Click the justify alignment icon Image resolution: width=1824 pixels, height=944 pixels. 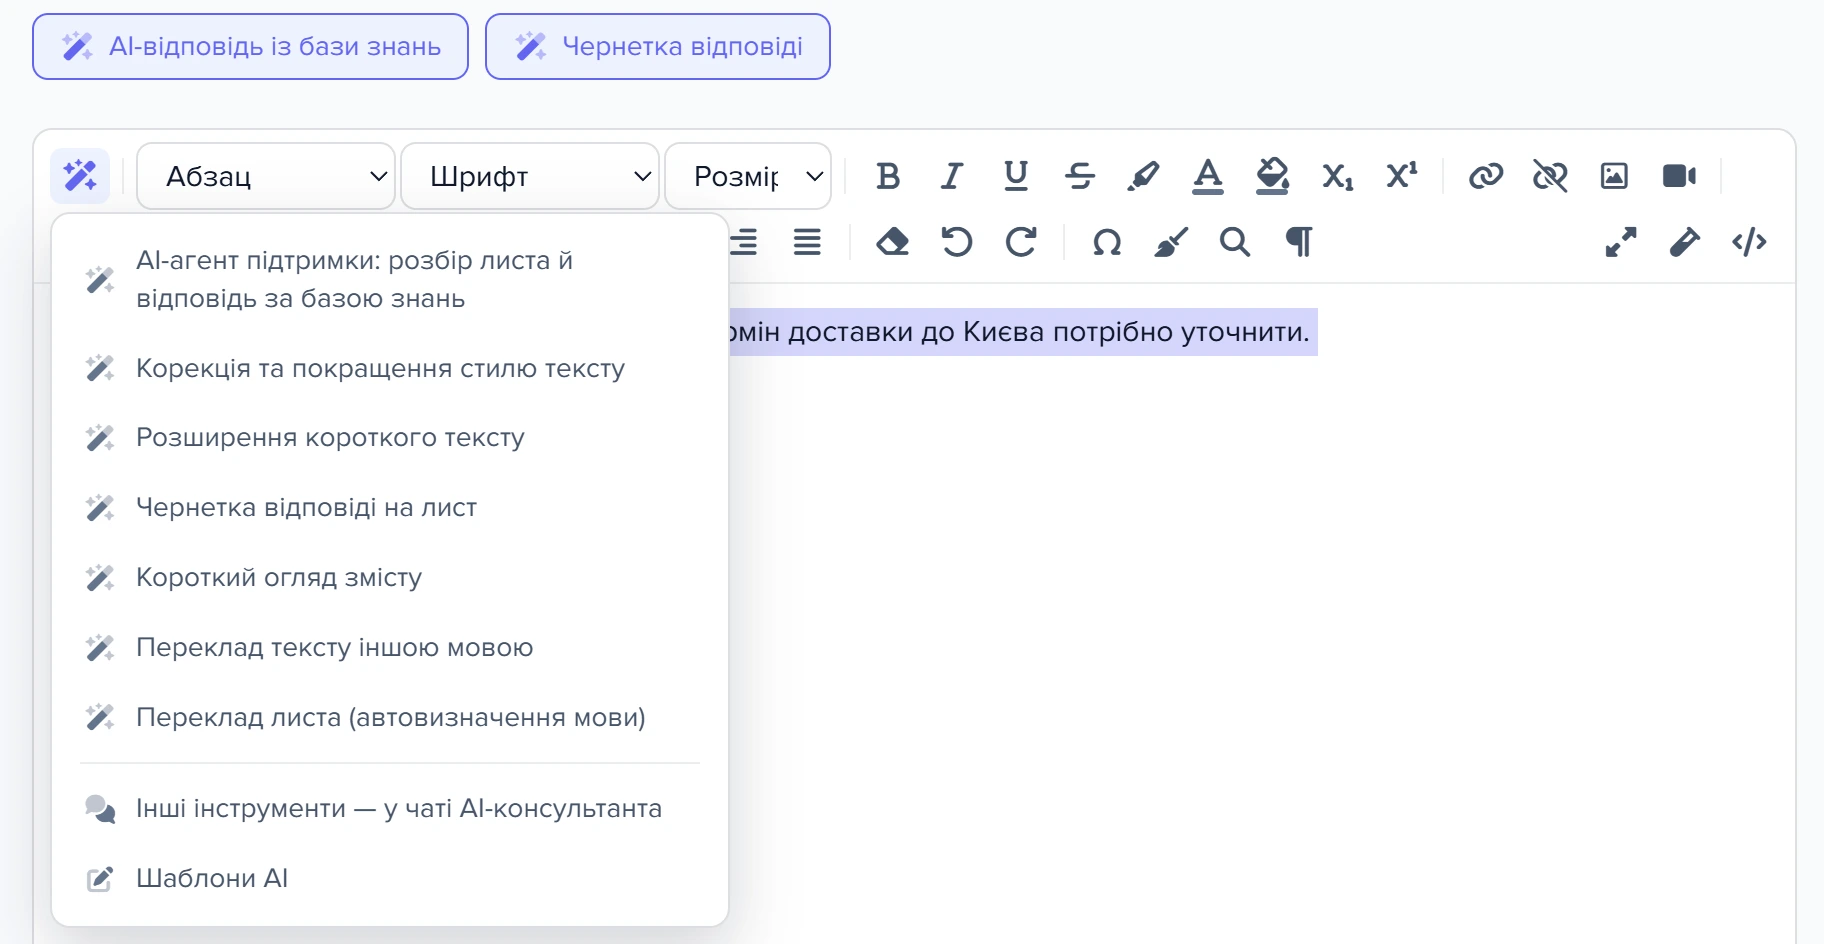[807, 242]
